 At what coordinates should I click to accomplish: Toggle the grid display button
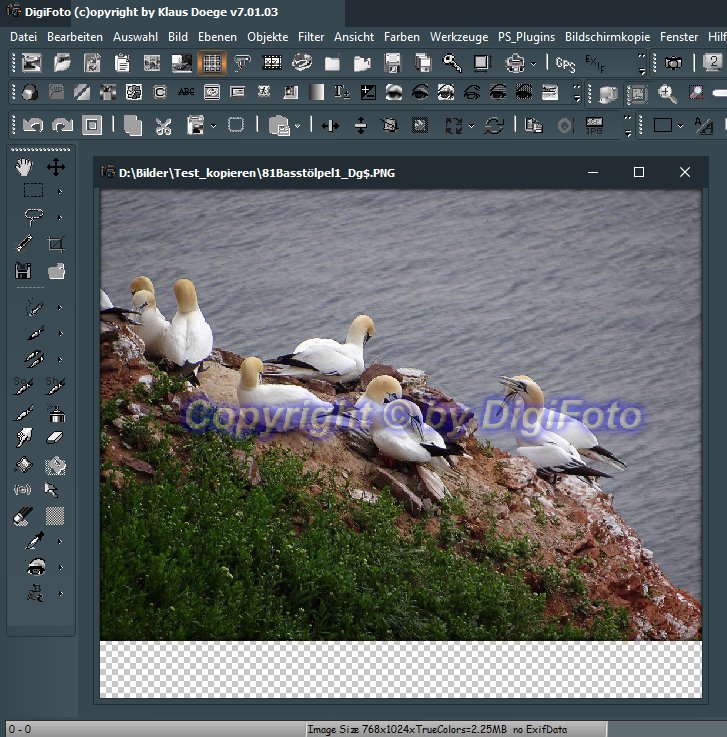click(211, 63)
